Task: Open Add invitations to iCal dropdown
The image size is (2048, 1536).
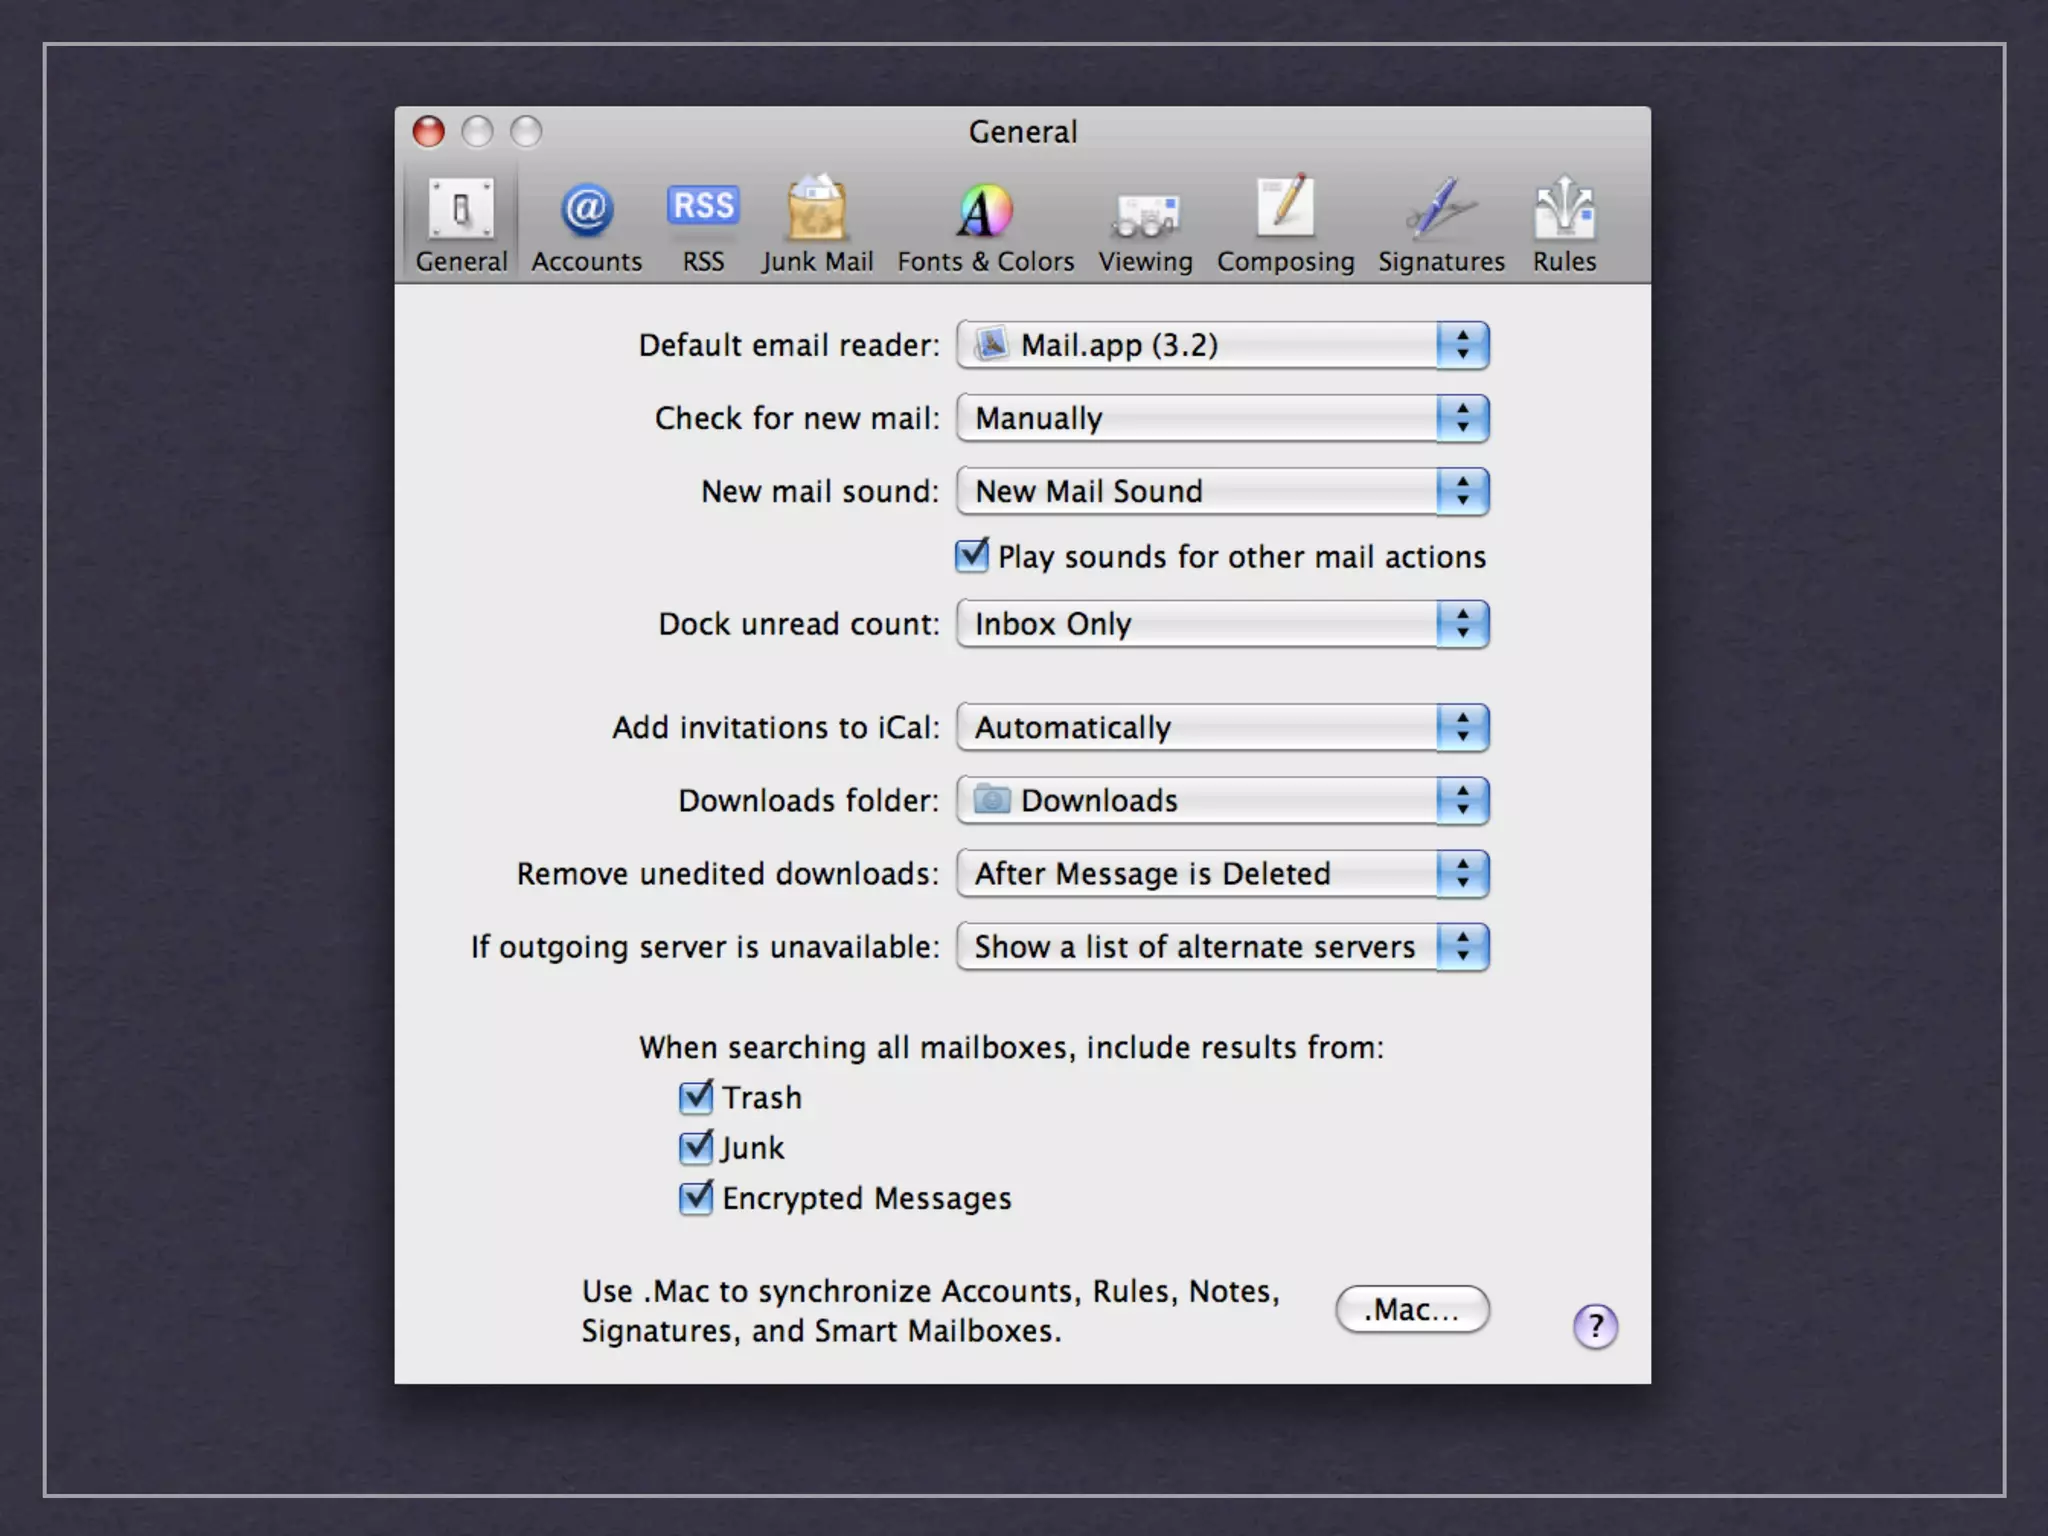Action: 1222,727
